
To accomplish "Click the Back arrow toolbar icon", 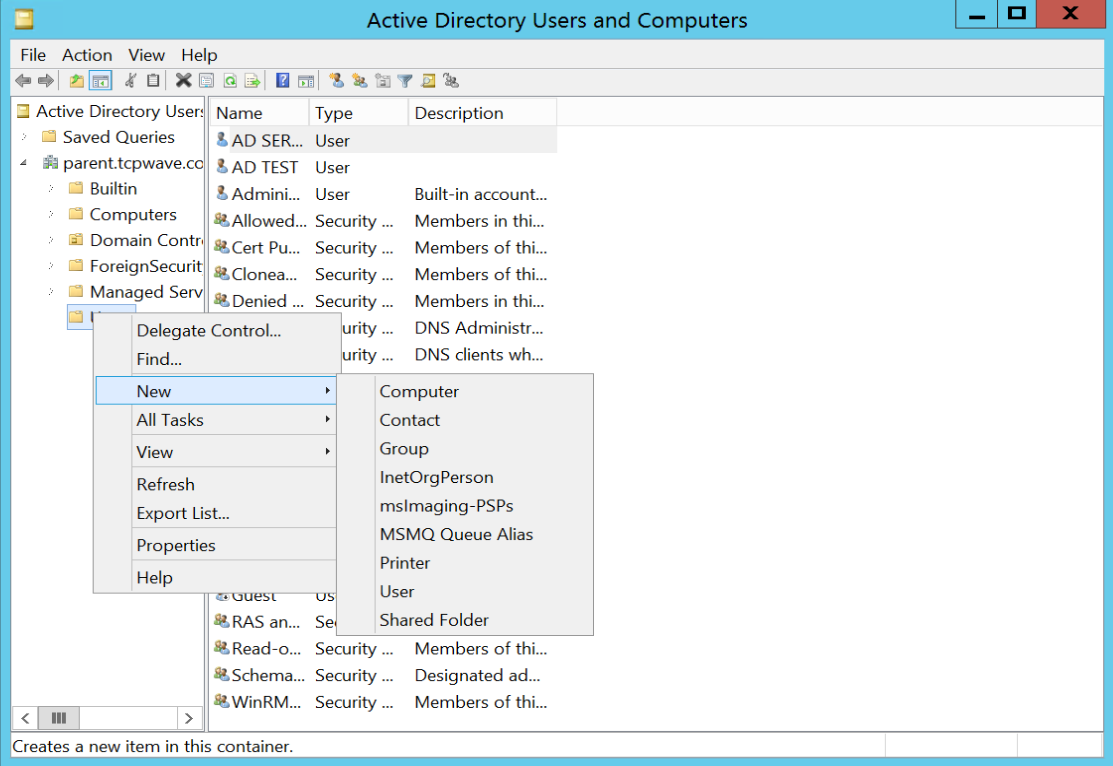I will pyautogui.click(x=23, y=81).
